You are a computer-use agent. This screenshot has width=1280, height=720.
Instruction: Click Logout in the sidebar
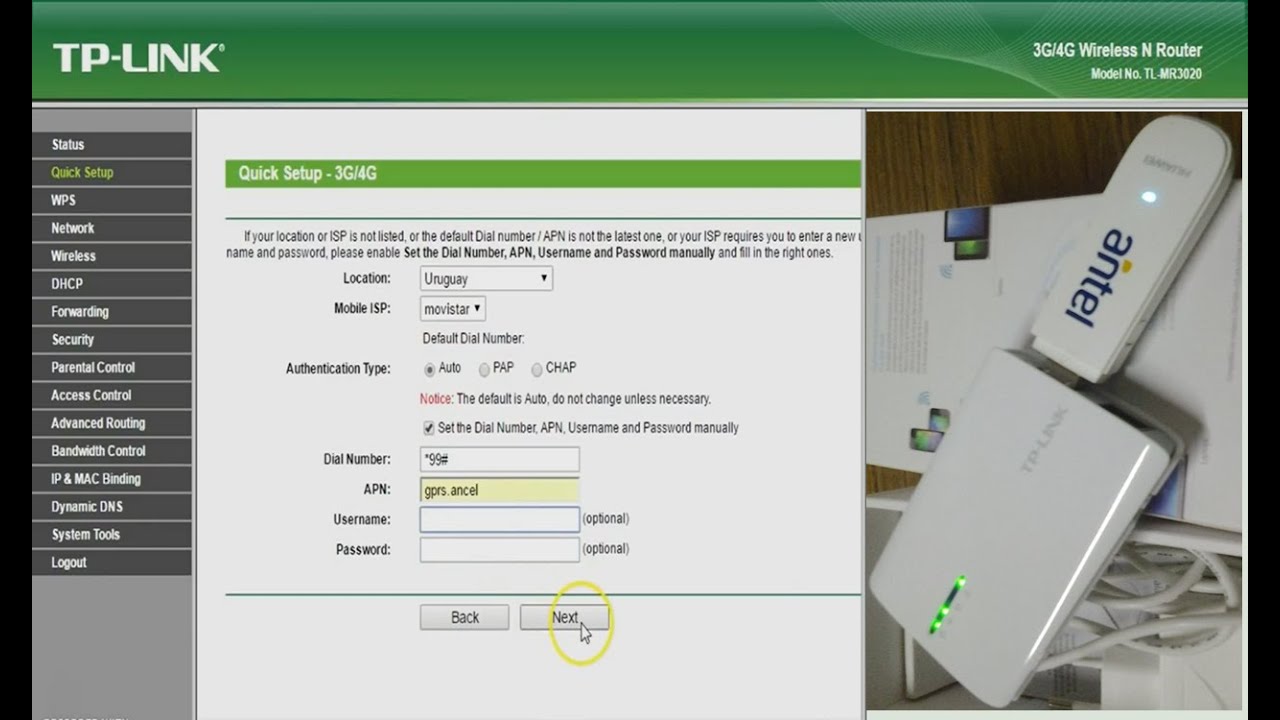(x=111, y=562)
